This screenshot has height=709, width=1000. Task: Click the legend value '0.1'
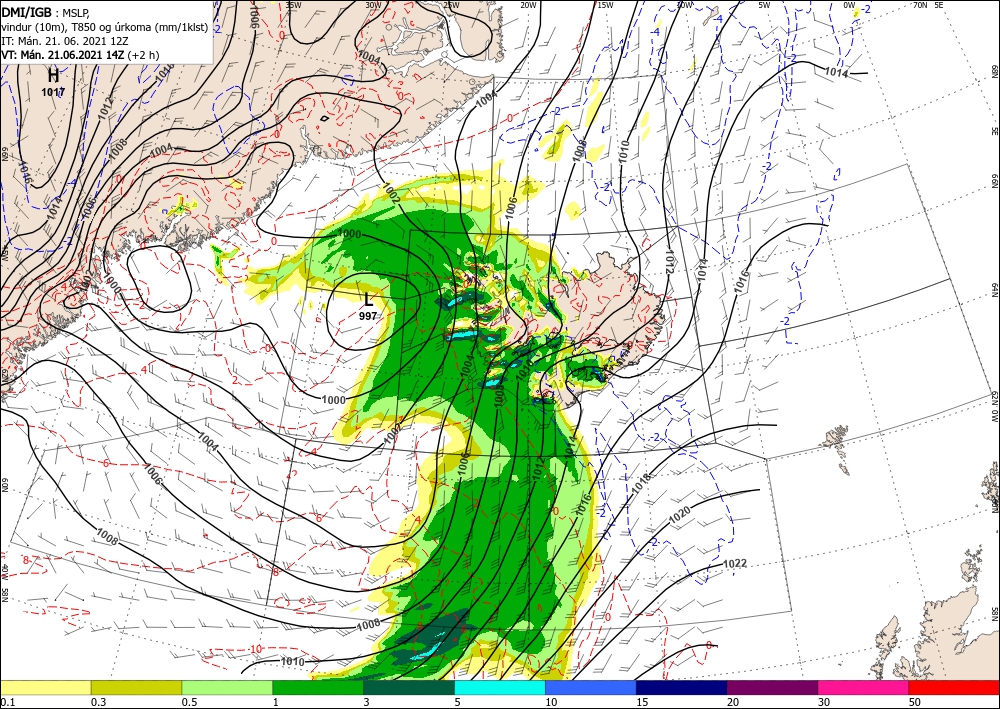(x=7, y=702)
